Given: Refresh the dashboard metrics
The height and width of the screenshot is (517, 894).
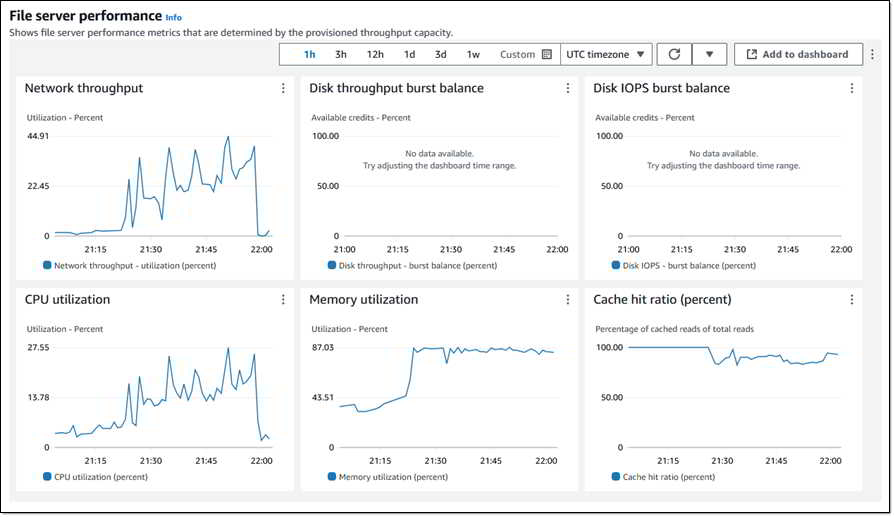Looking at the screenshot, I should 674,55.
